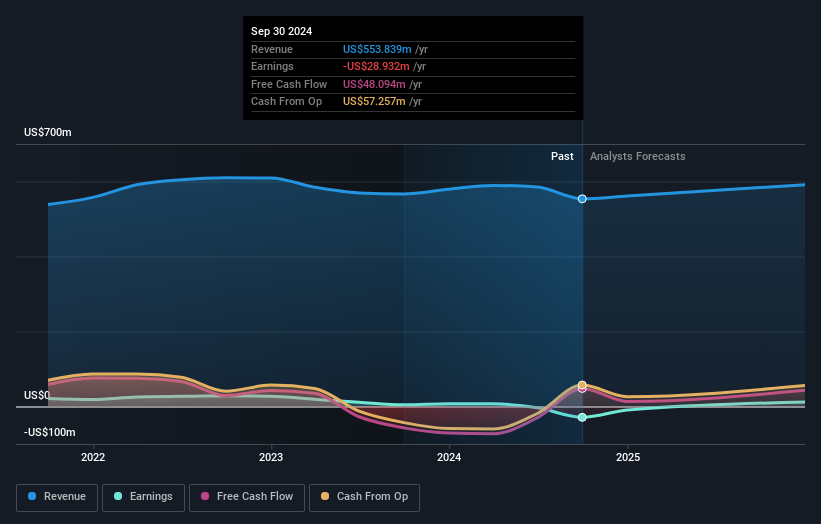Image resolution: width=821 pixels, height=524 pixels.
Task: Click the -US$100m y-axis label
Action: 50,432
